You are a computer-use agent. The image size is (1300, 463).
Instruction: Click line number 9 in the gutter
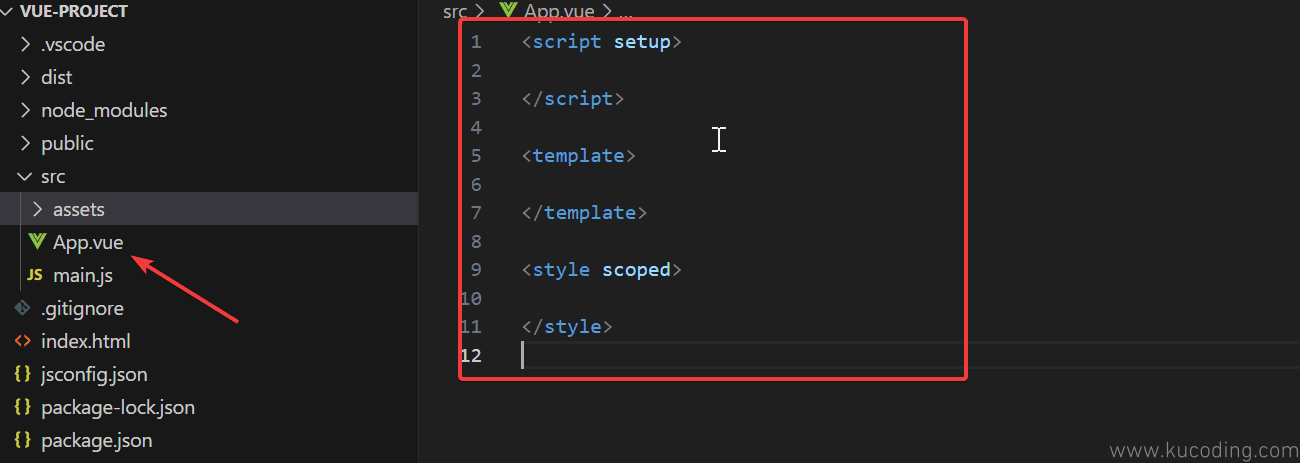[475, 270]
